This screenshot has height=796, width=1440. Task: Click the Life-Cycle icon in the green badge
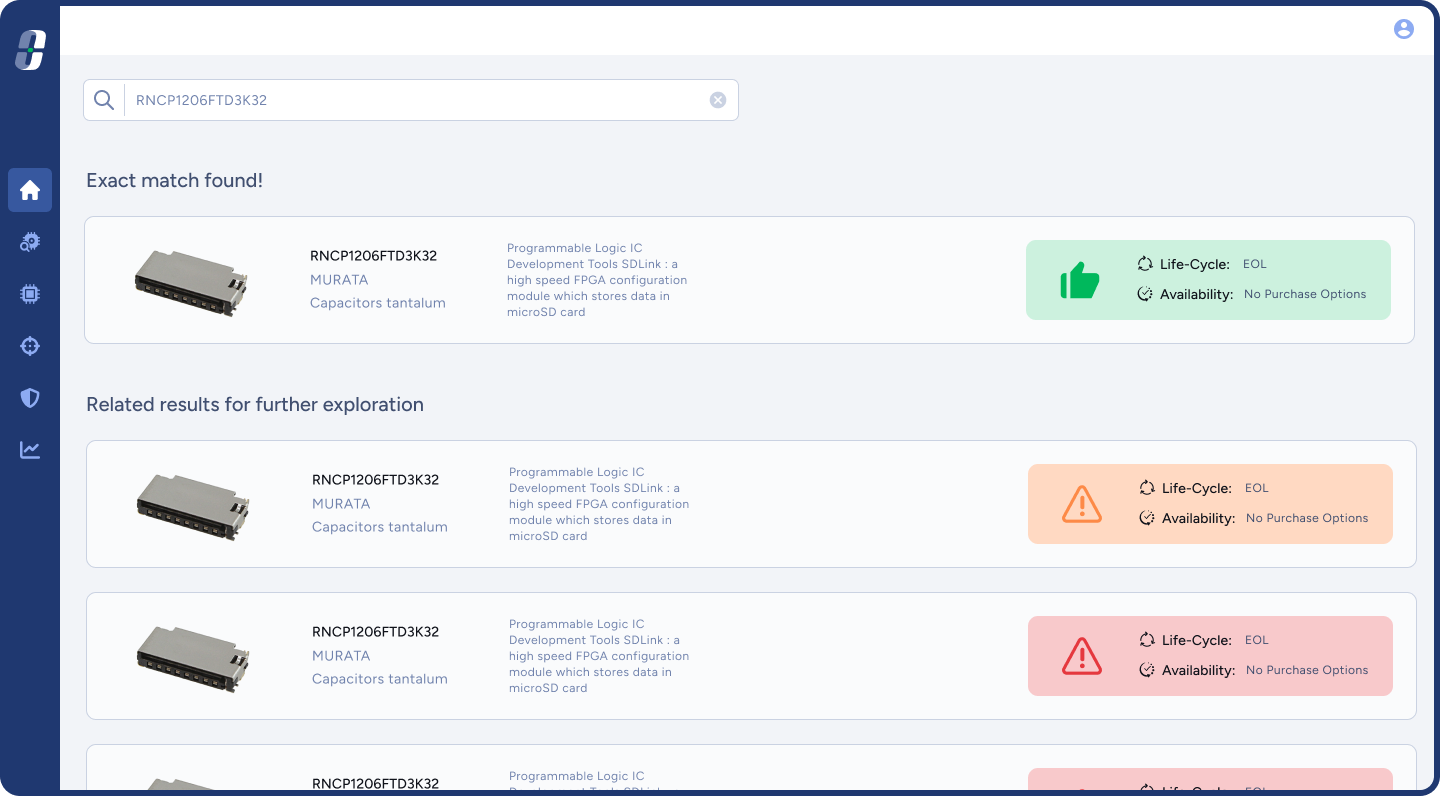click(x=1145, y=264)
